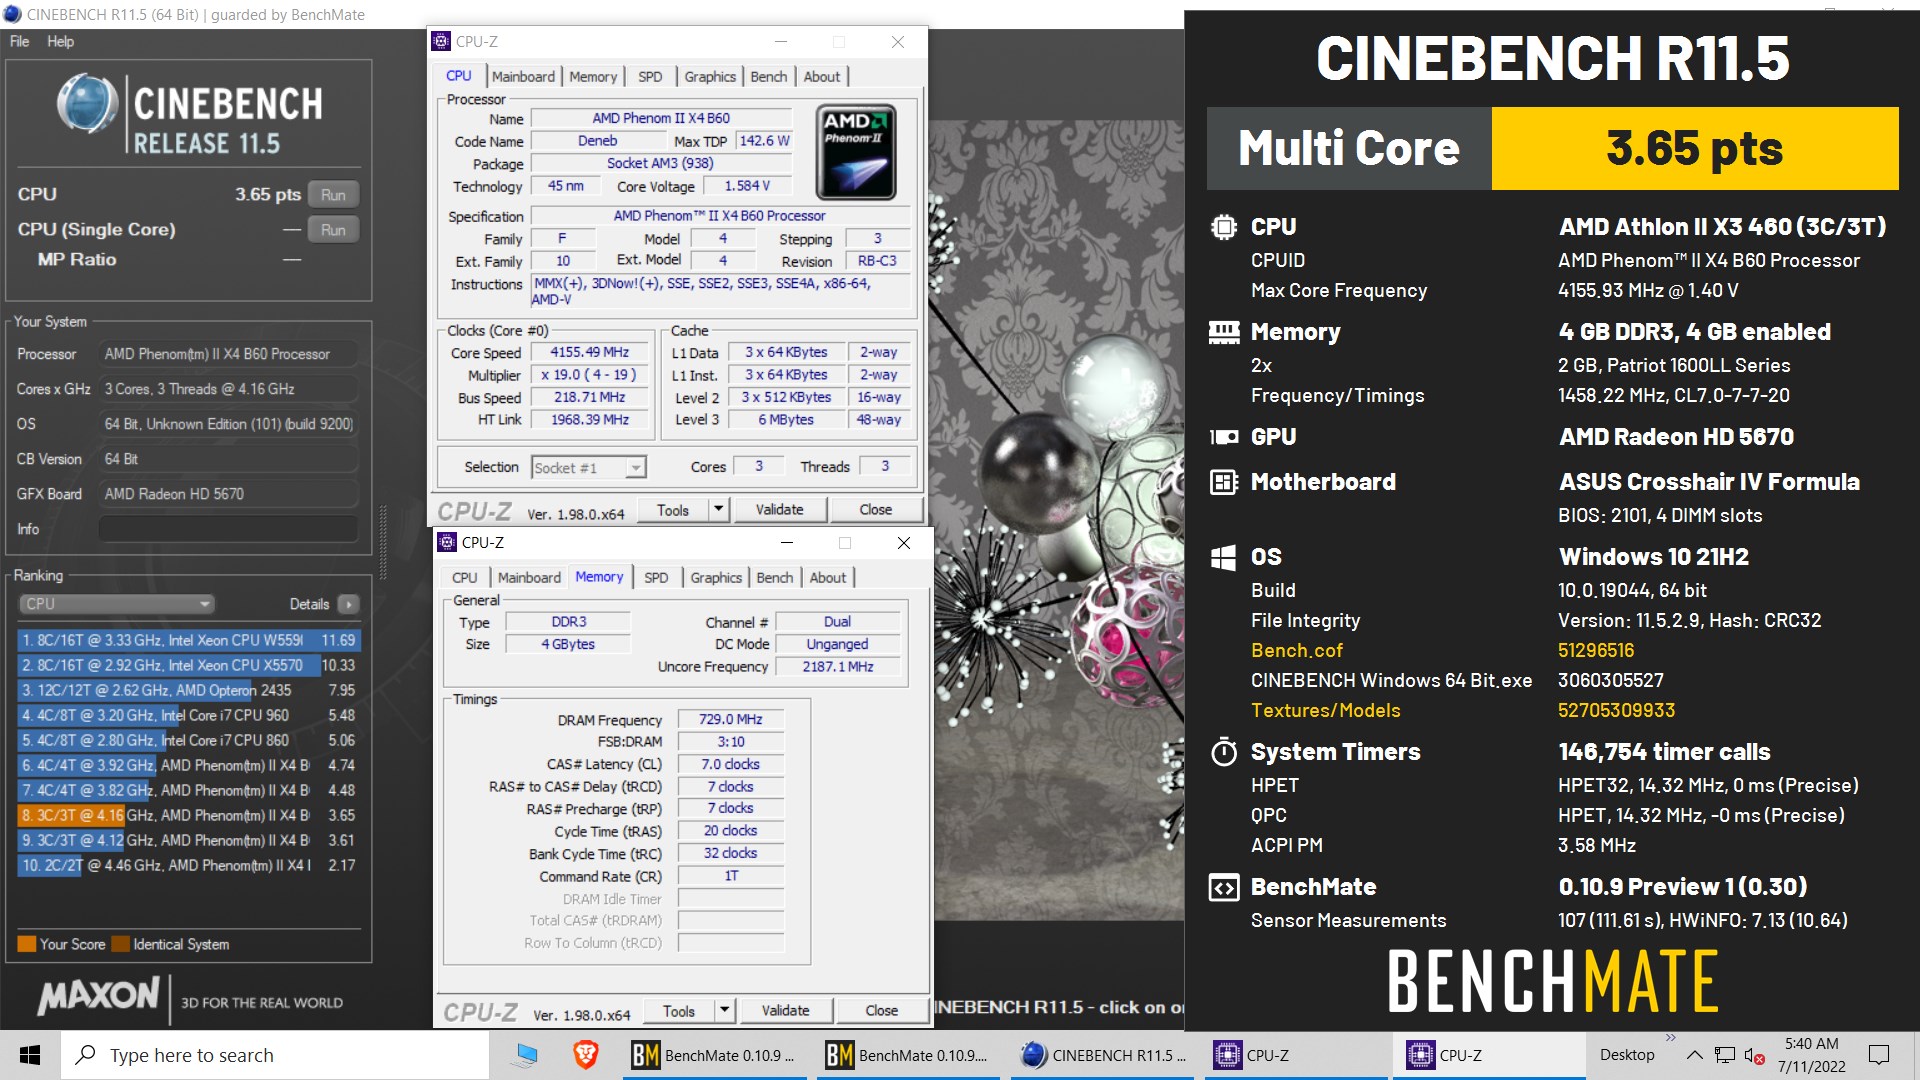The width and height of the screenshot is (1920, 1080).
Task: Click the taskbar clock and date
Action: (1812, 1055)
